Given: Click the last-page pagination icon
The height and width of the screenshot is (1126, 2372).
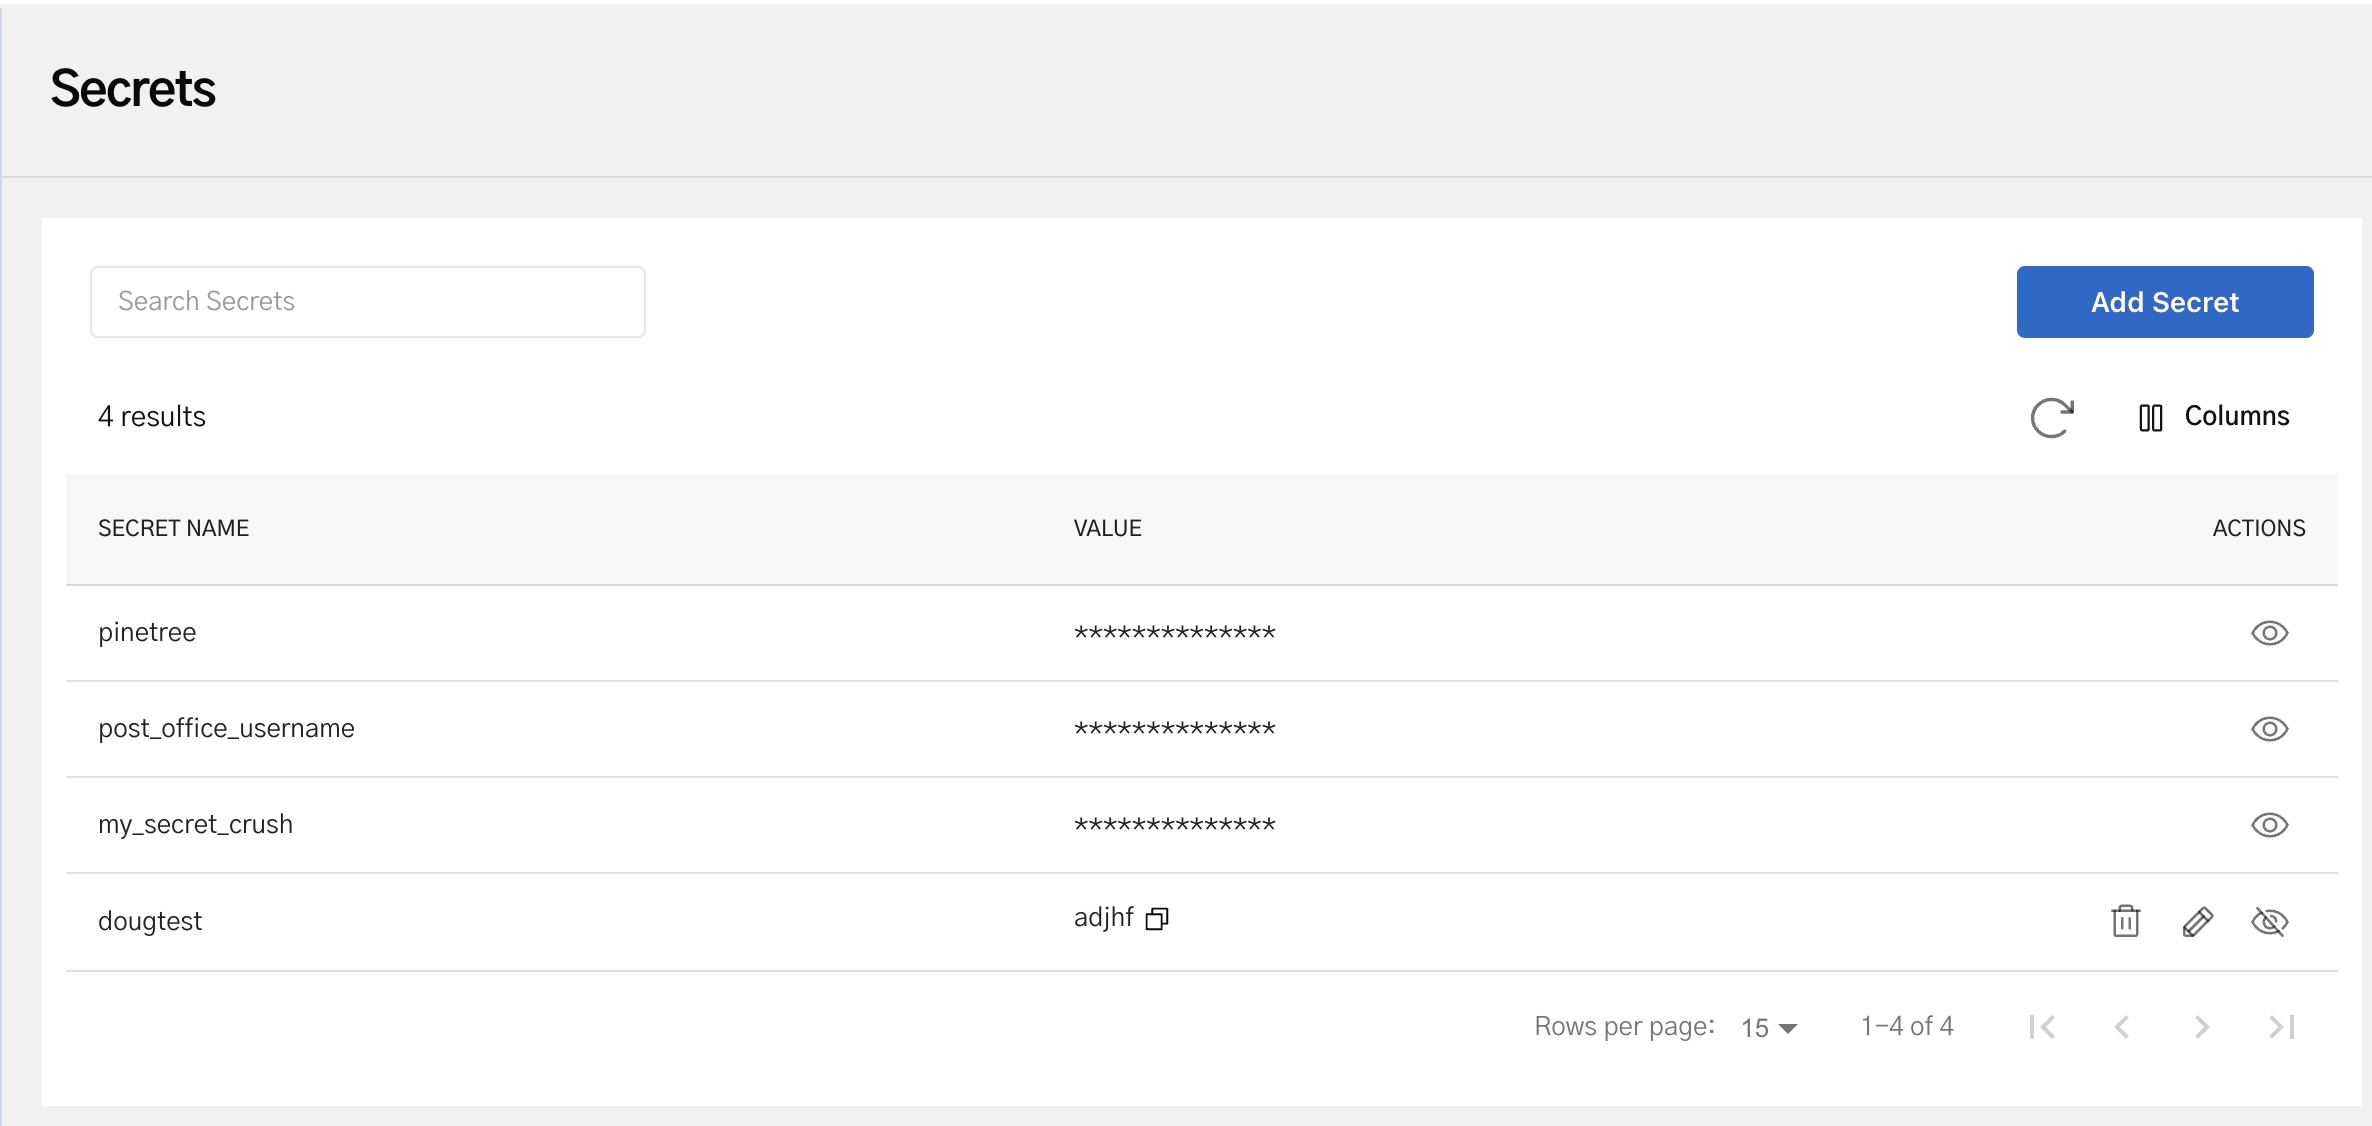Looking at the screenshot, I should pyautogui.click(x=2280, y=1026).
